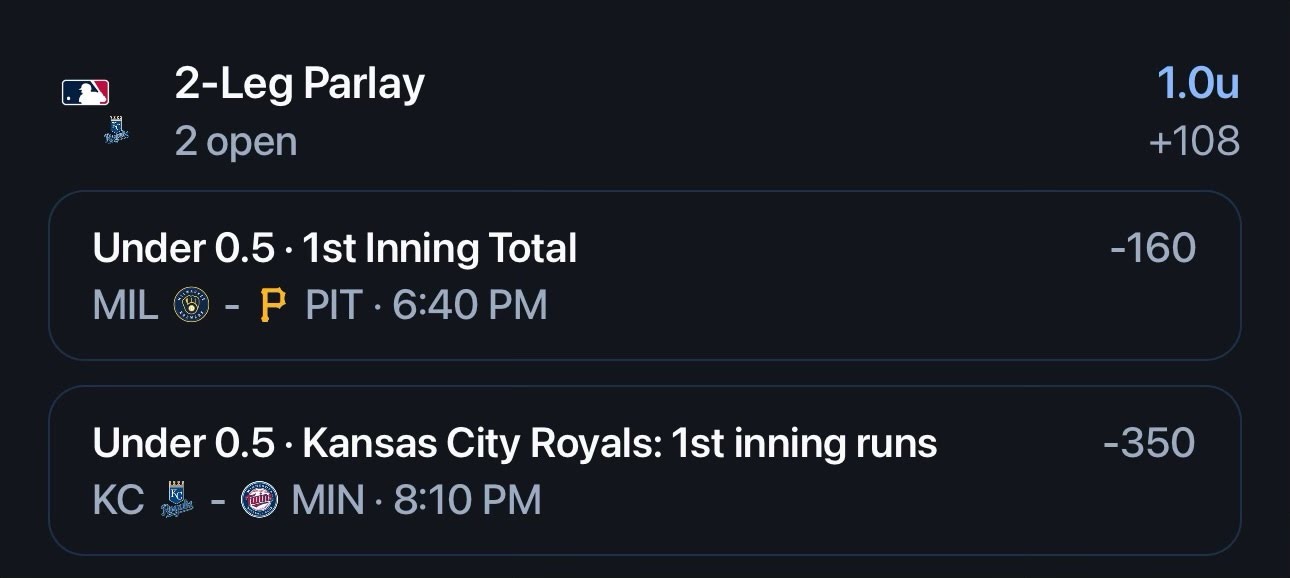Open the 2-Leg Parlay title
The height and width of the screenshot is (578, 1290).
point(300,85)
